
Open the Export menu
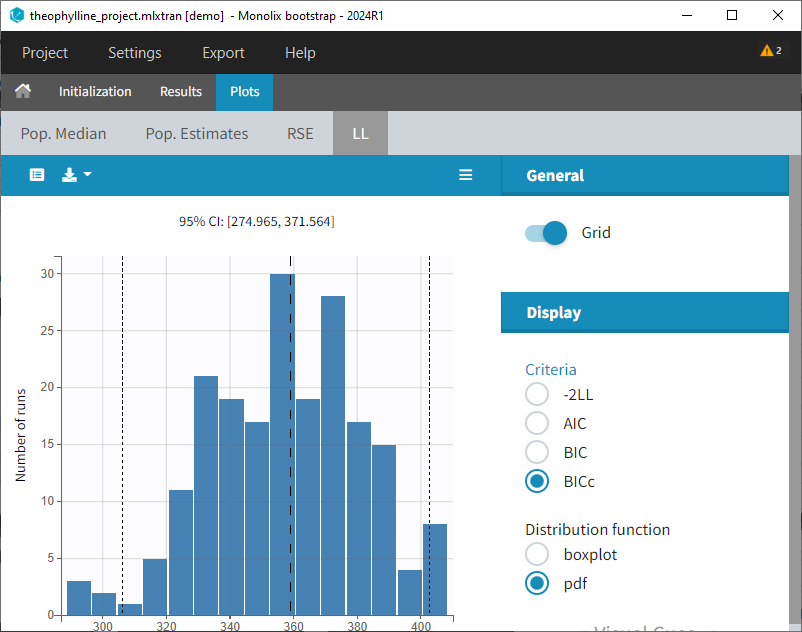click(x=223, y=53)
